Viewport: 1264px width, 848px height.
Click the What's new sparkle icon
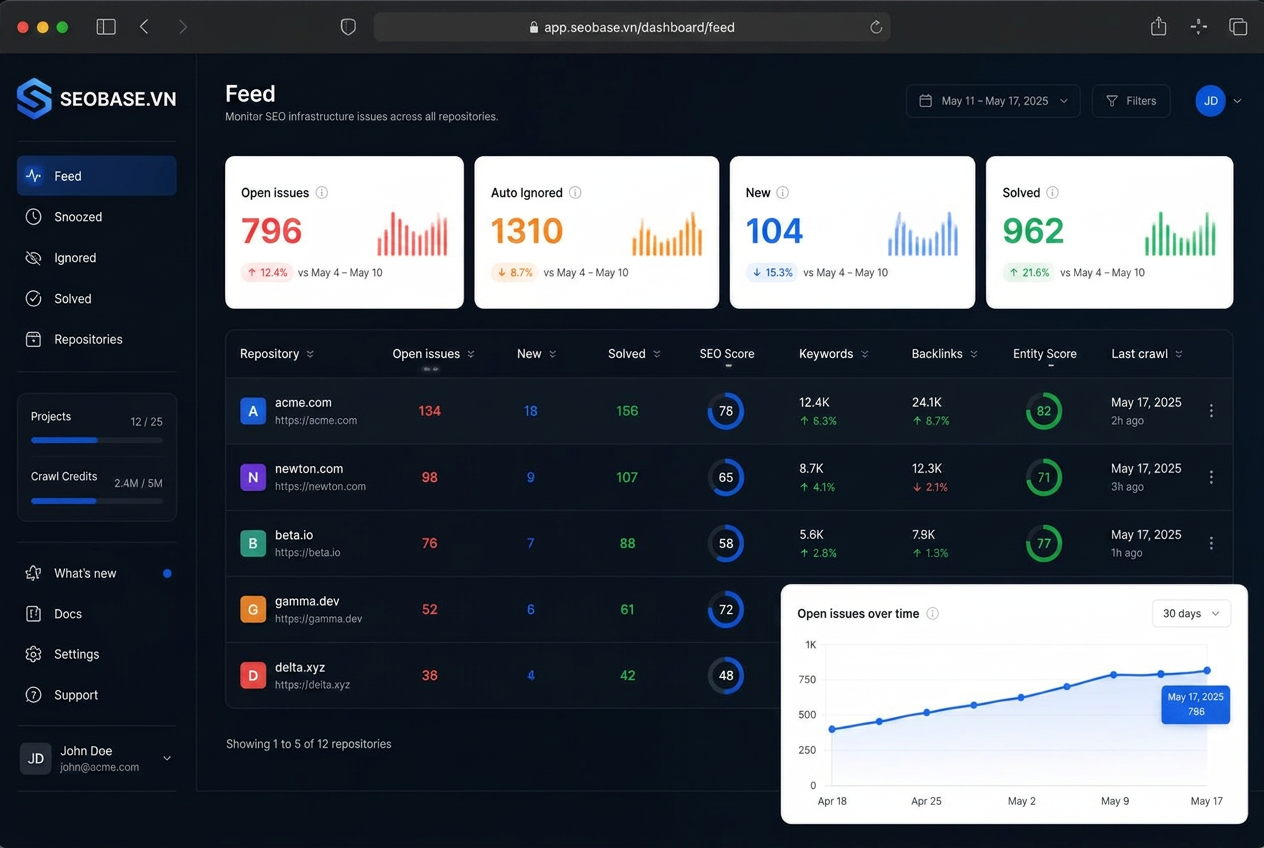coord(33,573)
